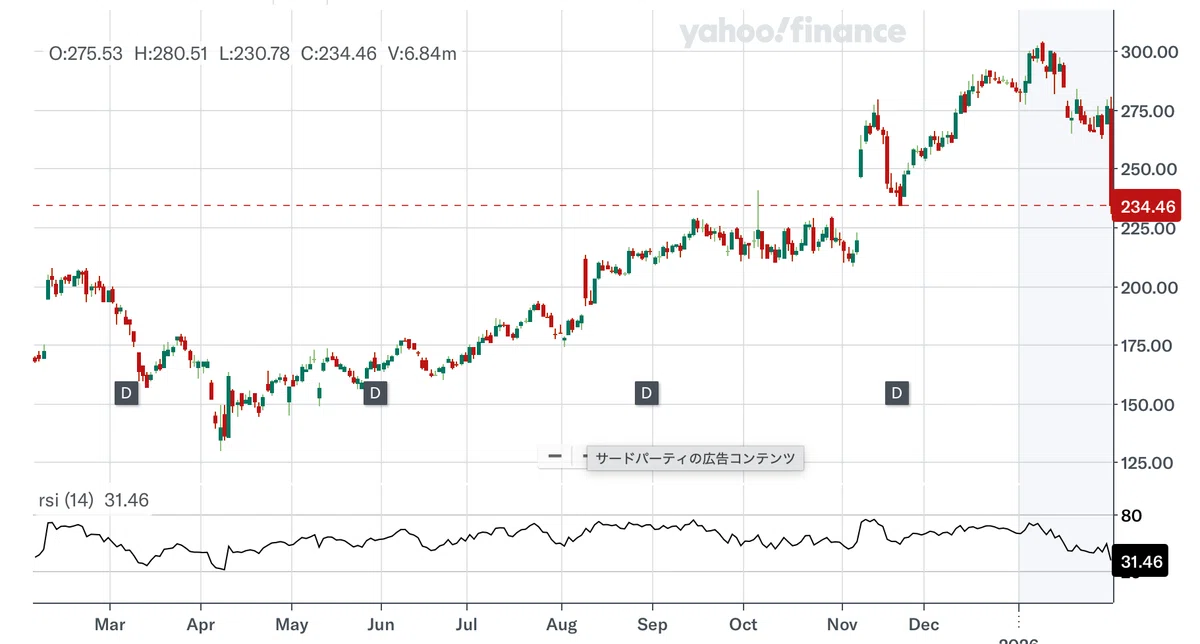Click the black 31.46 RSI value tag

(x=1140, y=562)
